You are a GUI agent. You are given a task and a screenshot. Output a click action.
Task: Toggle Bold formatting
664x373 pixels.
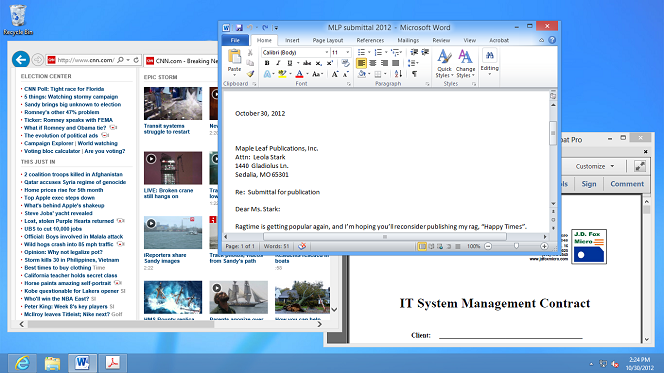(267, 63)
